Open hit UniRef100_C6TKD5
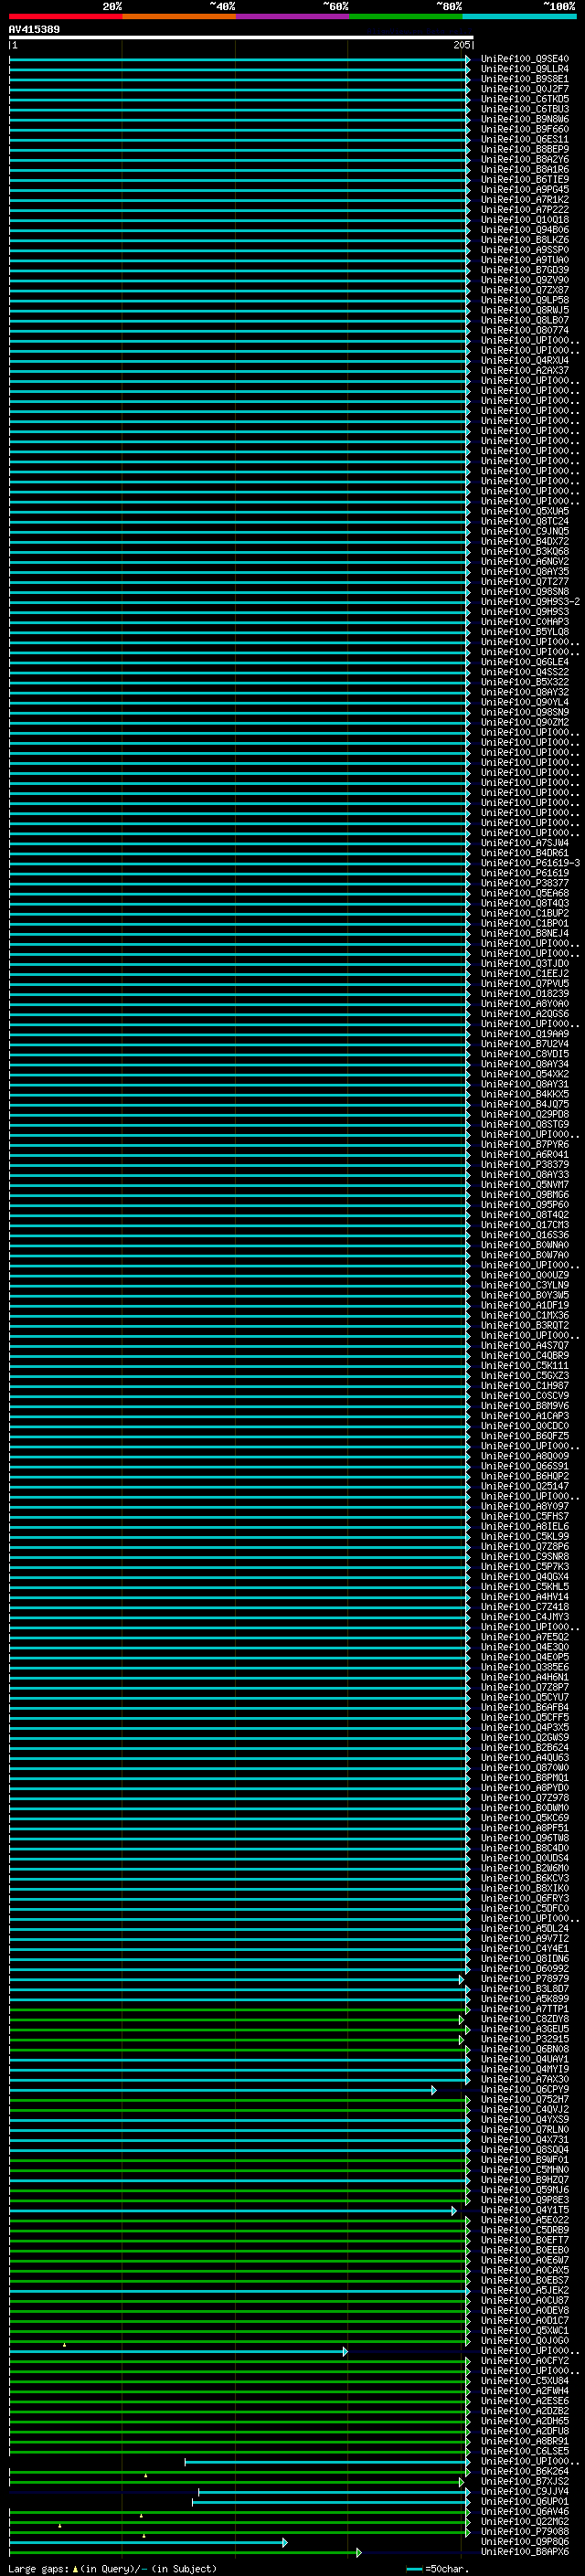Image resolution: width=585 pixels, height=2576 pixels. (524, 99)
